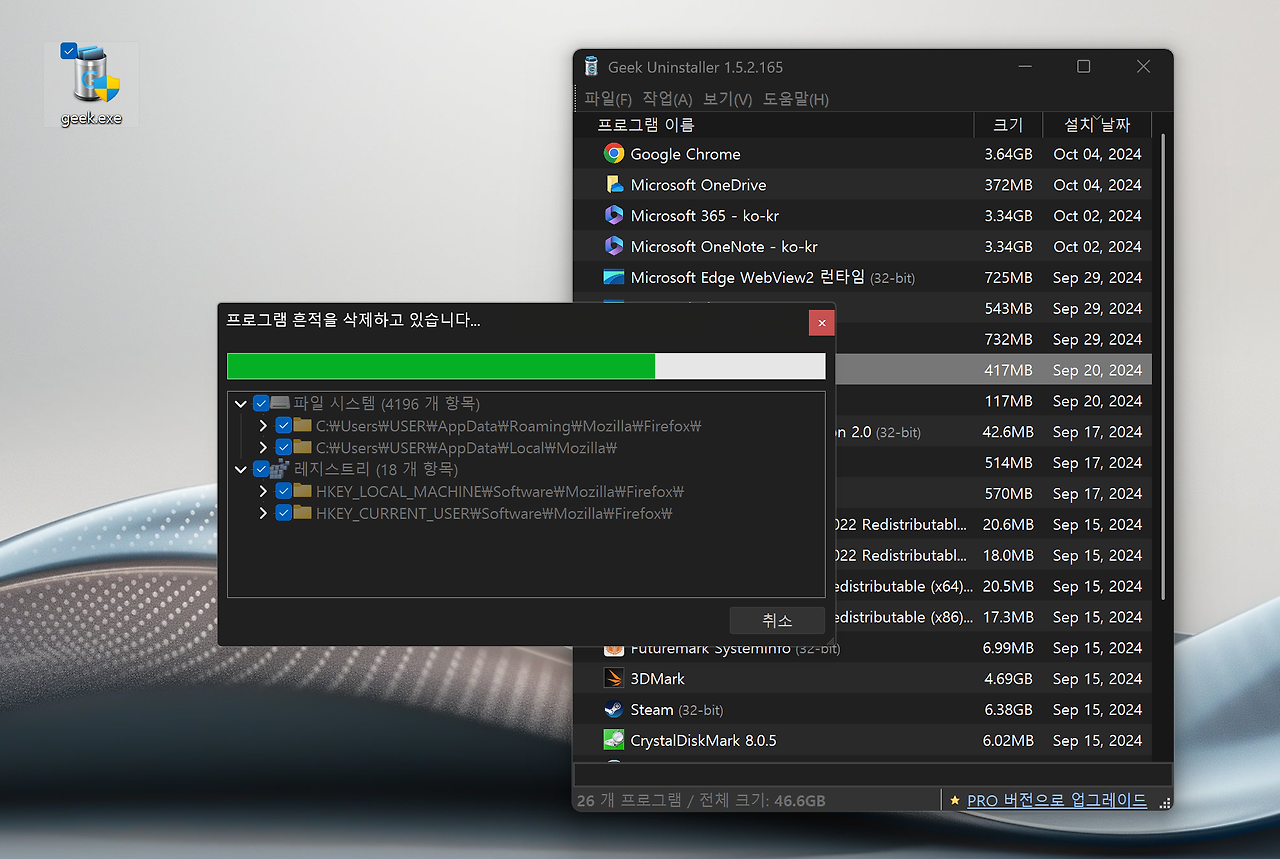
Task: Open the 보기(V) menu
Action: pos(727,99)
